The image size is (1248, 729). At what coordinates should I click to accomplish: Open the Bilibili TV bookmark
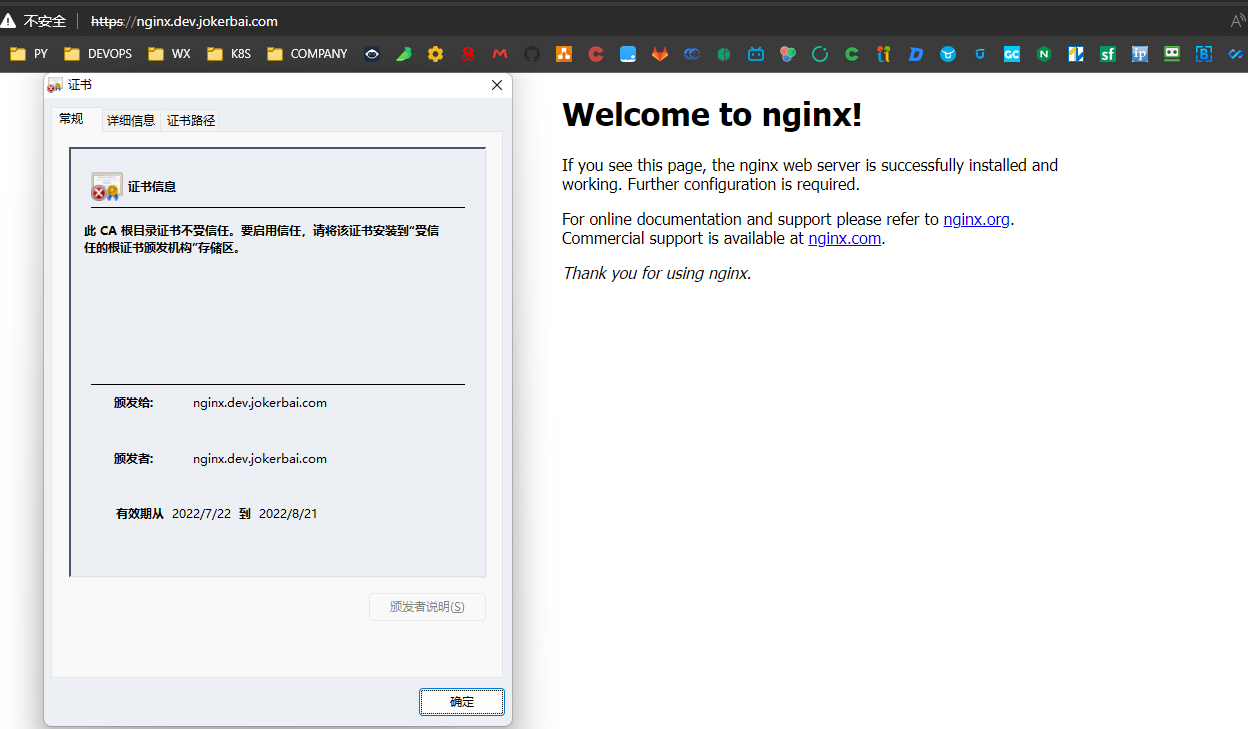(756, 54)
